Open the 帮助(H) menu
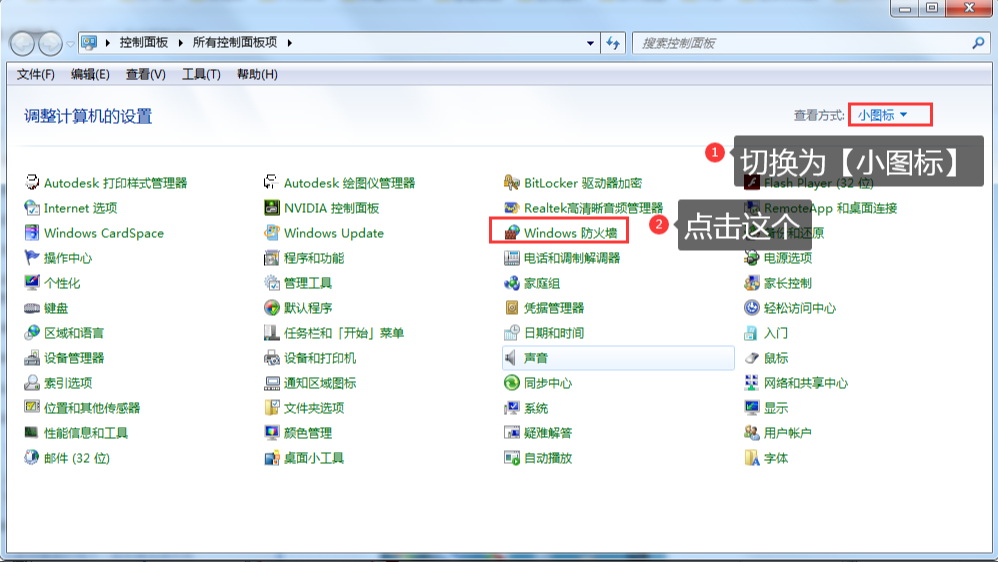998x562 pixels. coord(257,74)
